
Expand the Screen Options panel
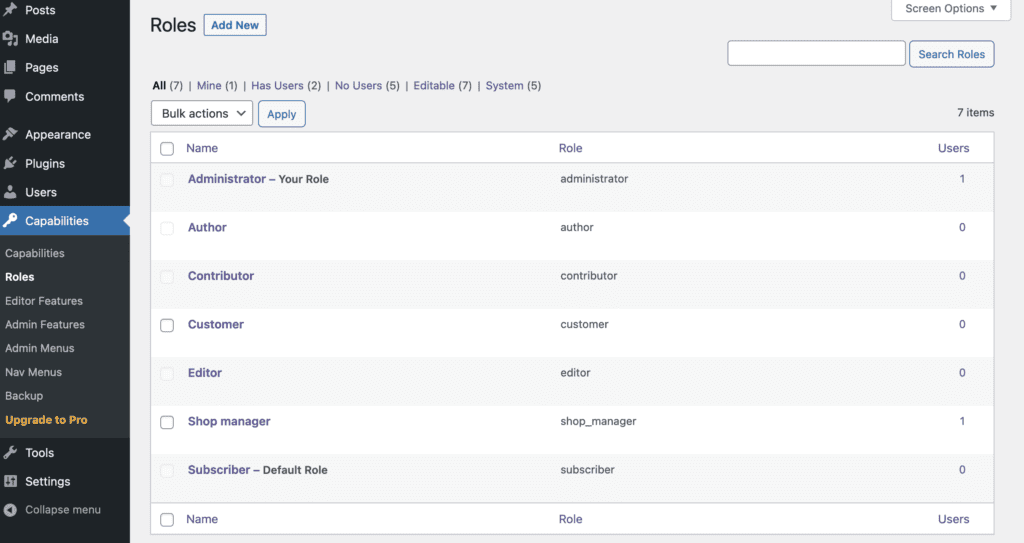[951, 9]
